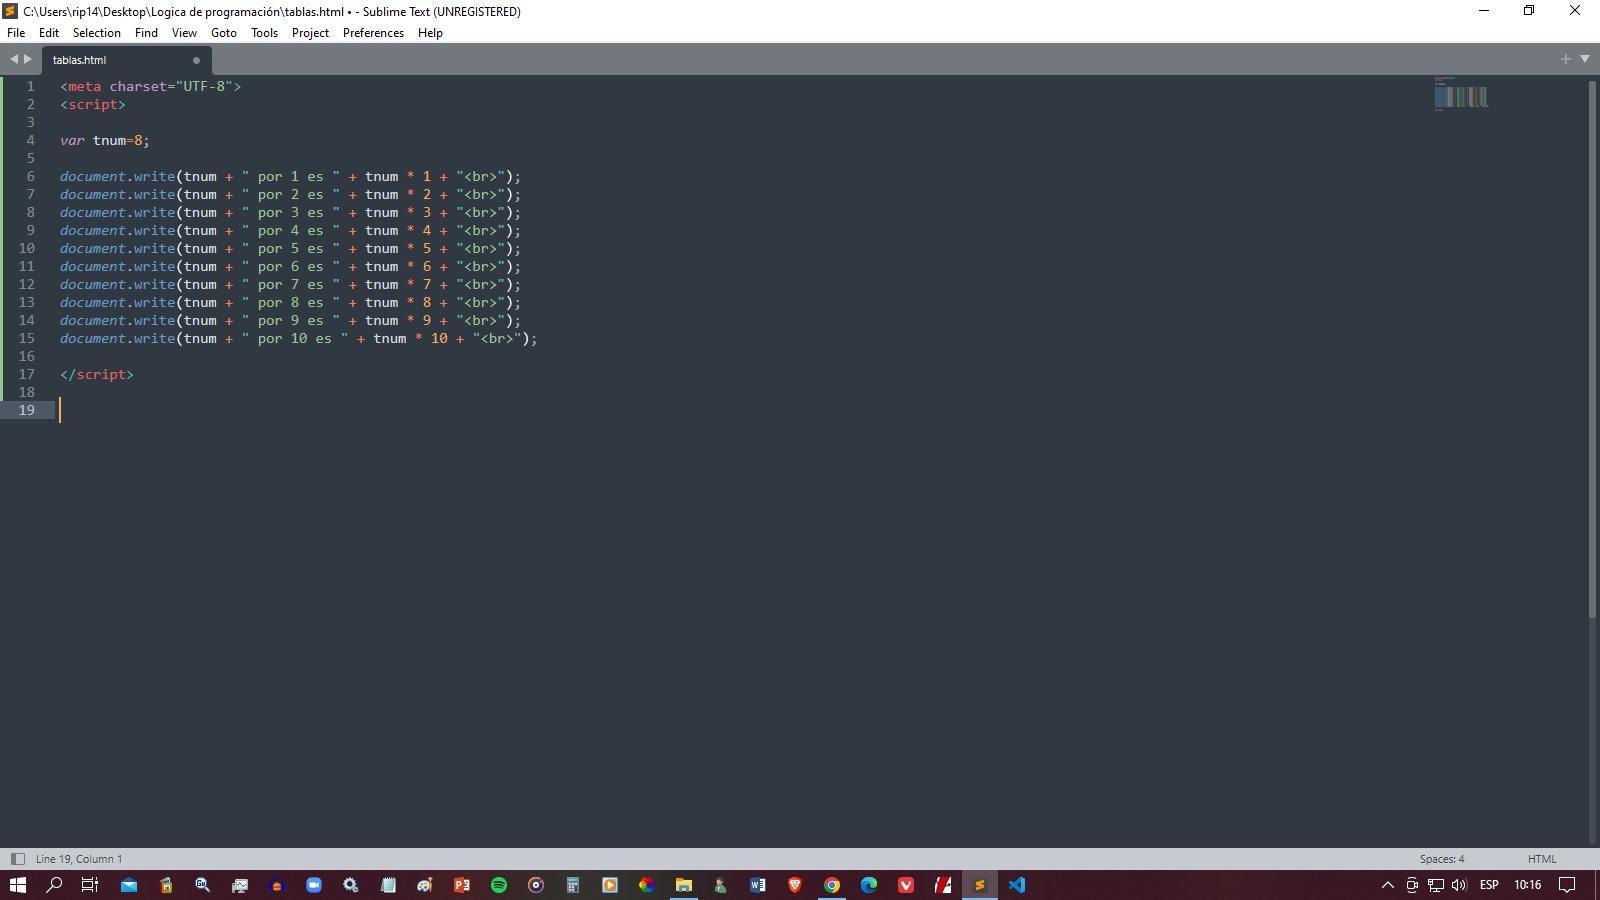This screenshot has height=900, width=1600.
Task: Open Visual Studio Code from taskbar
Action: click(1017, 885)
